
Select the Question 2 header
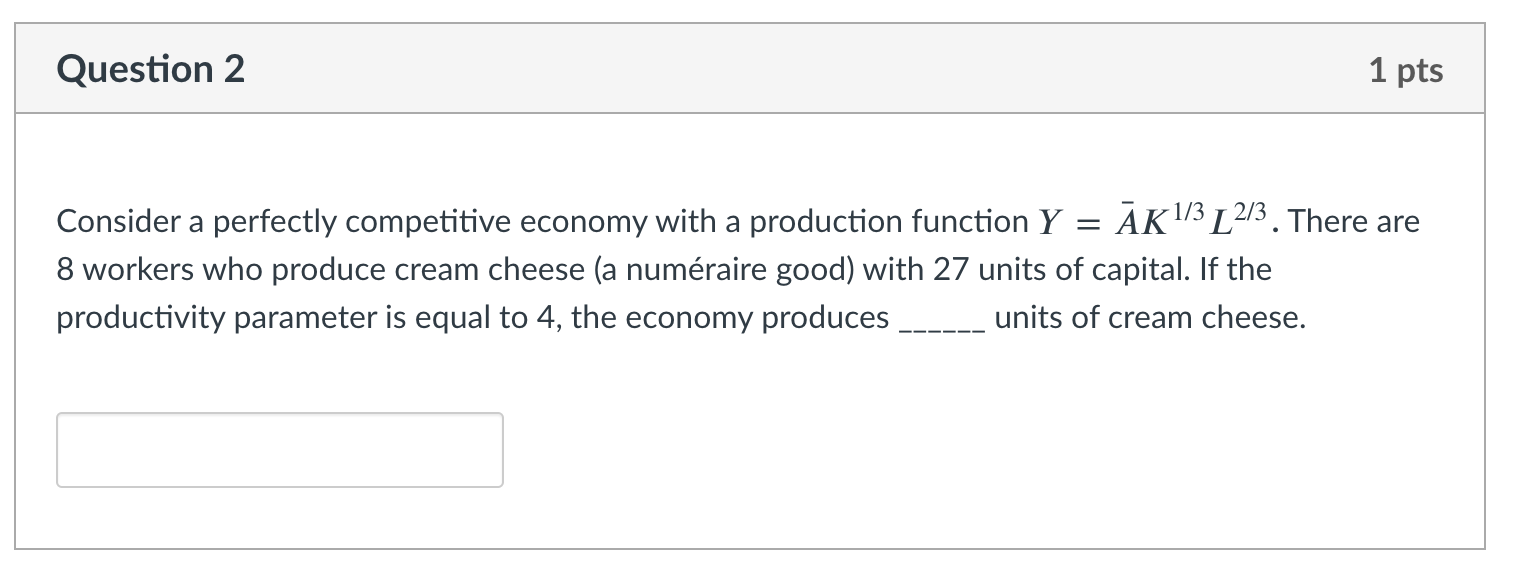[150, 68]
